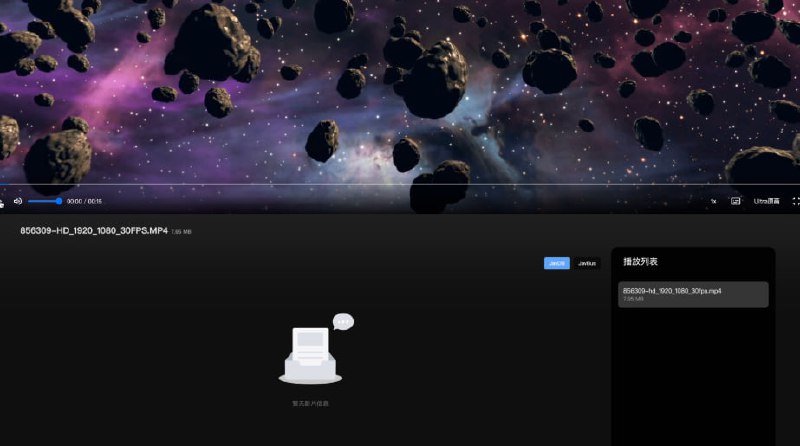Switch to the Javbus tab
Viewport: 800px width, 446px height.
click(588, 263)
